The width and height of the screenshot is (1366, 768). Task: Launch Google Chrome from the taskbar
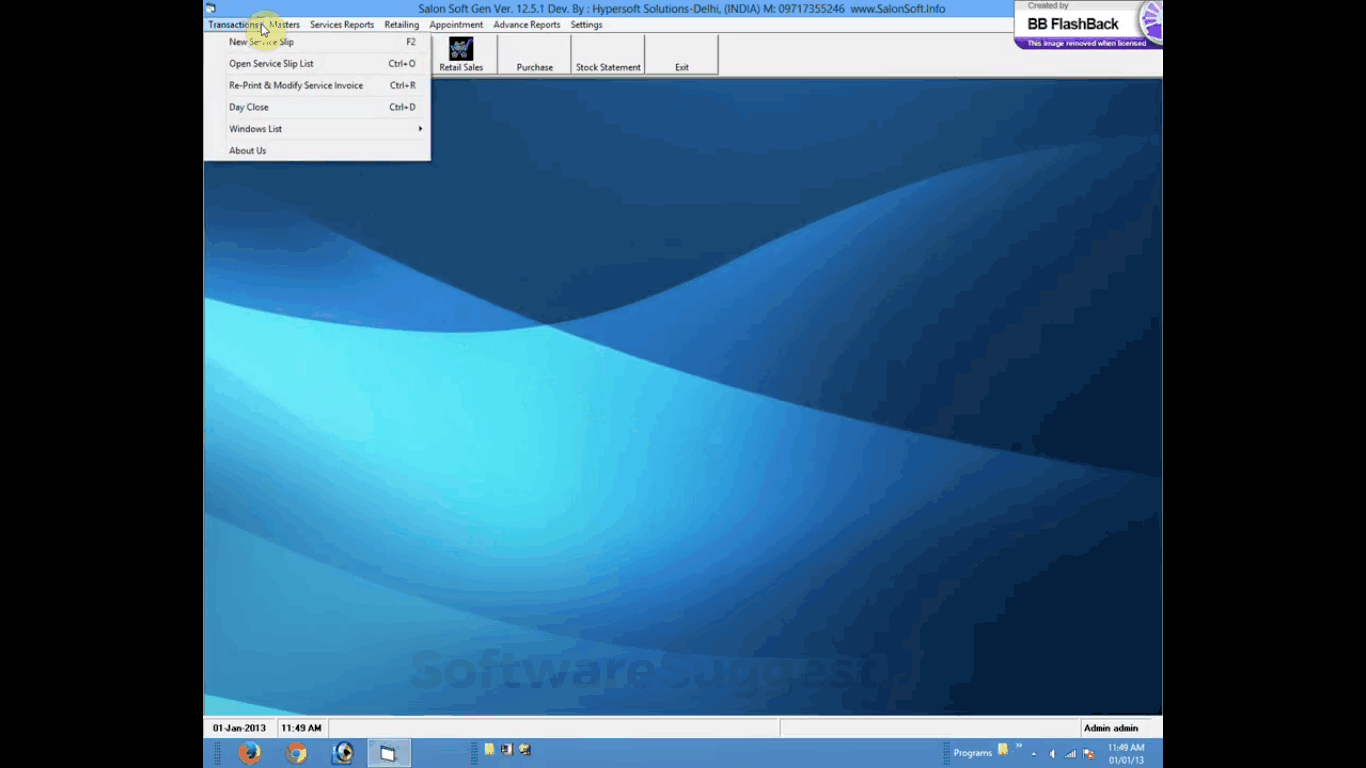coord(296,753)
